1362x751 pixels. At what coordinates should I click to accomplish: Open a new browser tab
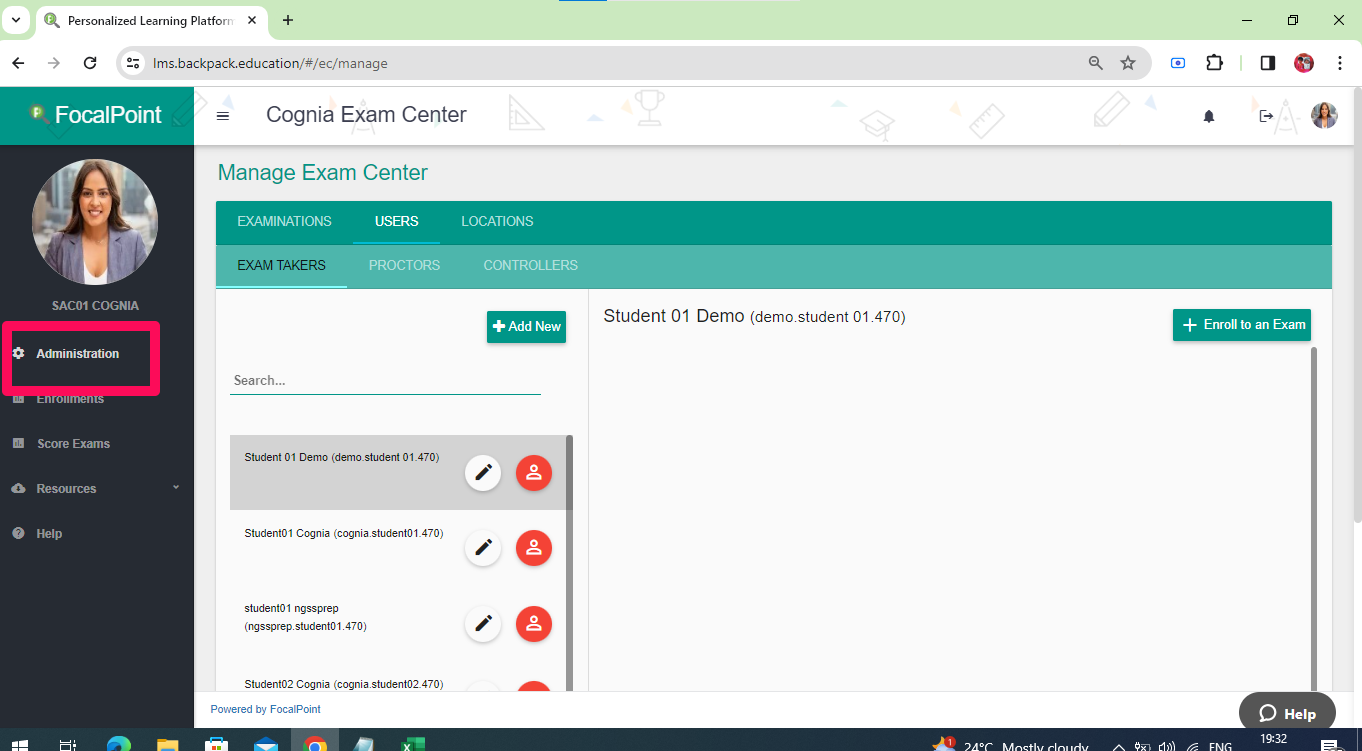click(288, 20)
